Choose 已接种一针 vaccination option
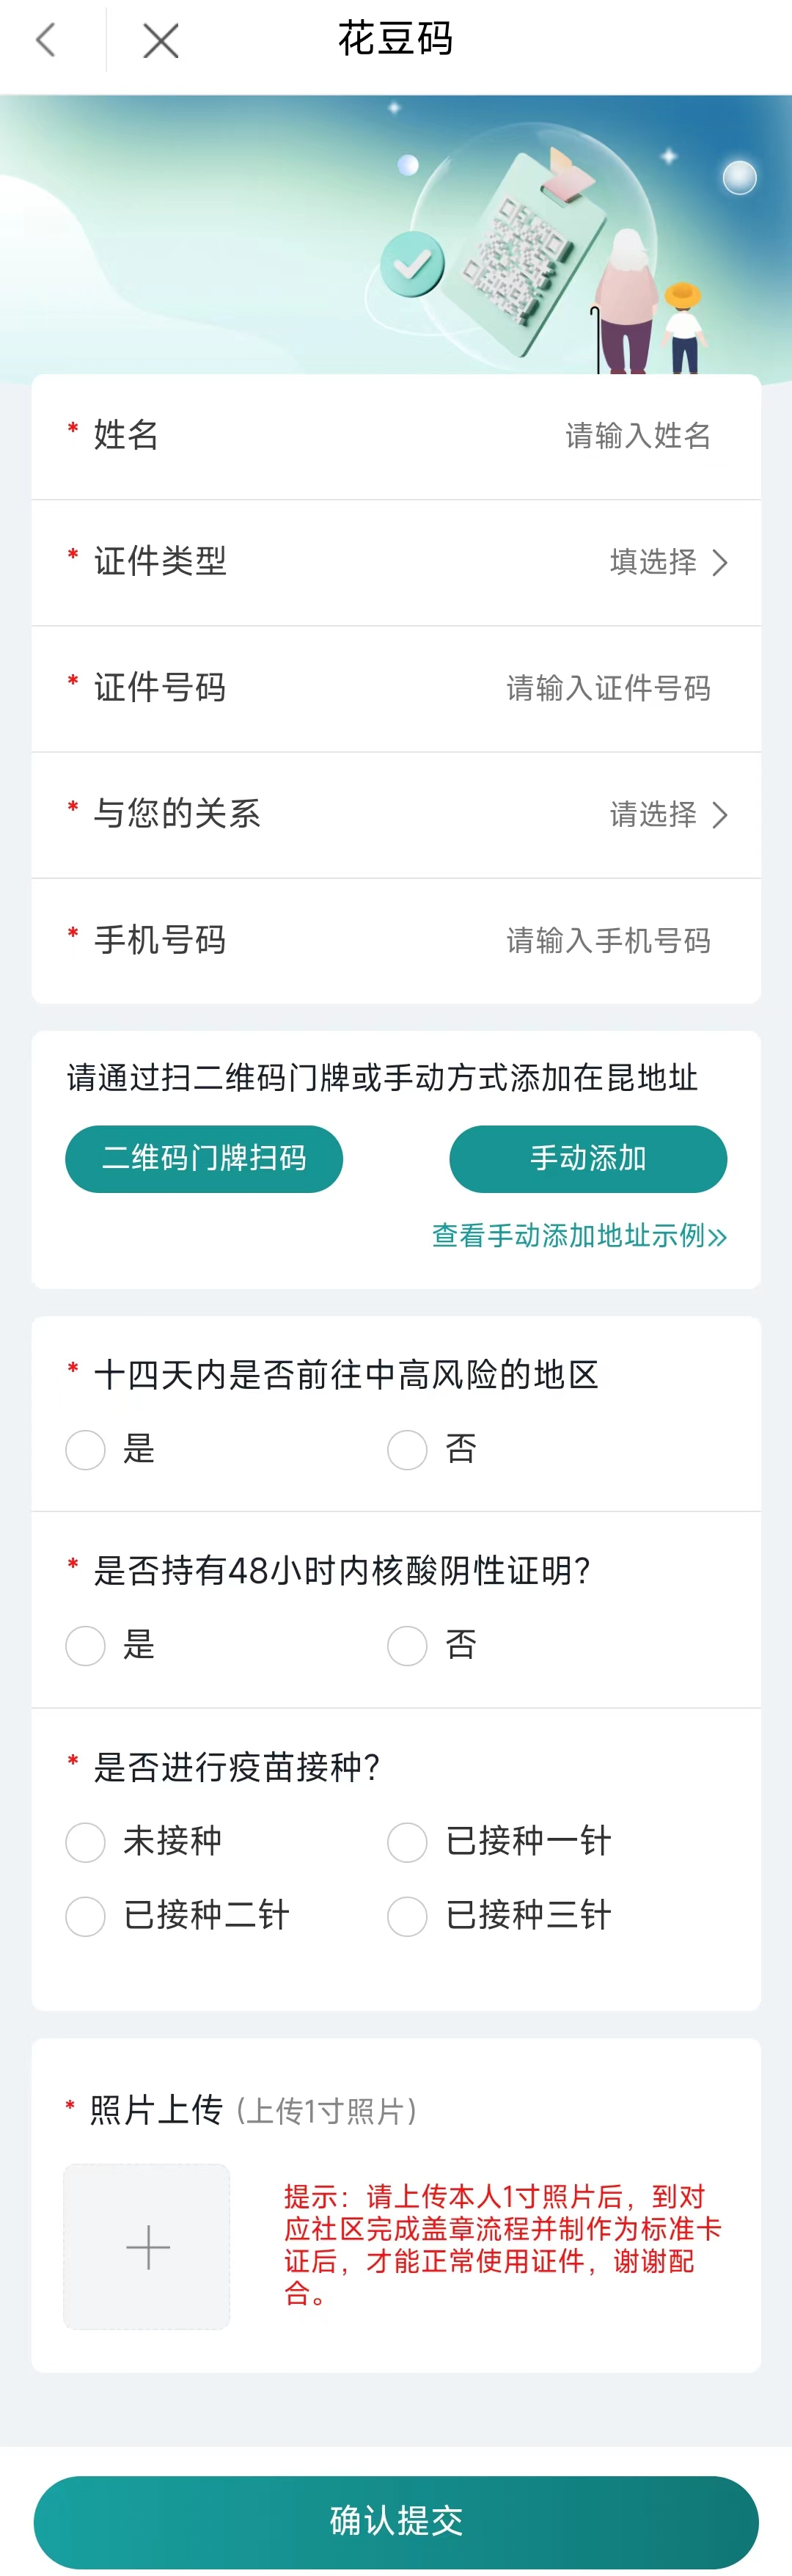 coord(408,1842)
